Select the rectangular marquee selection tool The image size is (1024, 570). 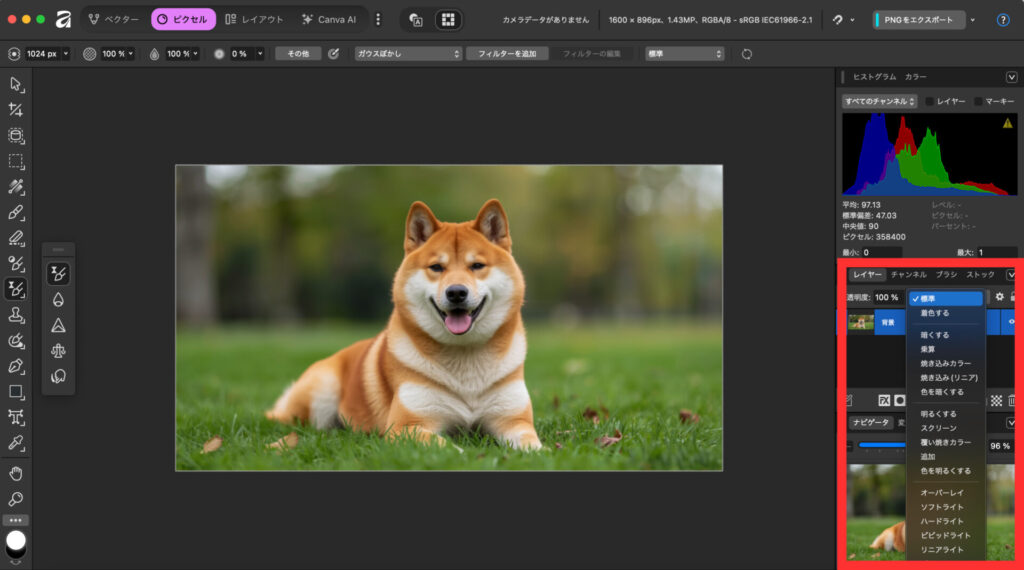[x=16, y=161]
